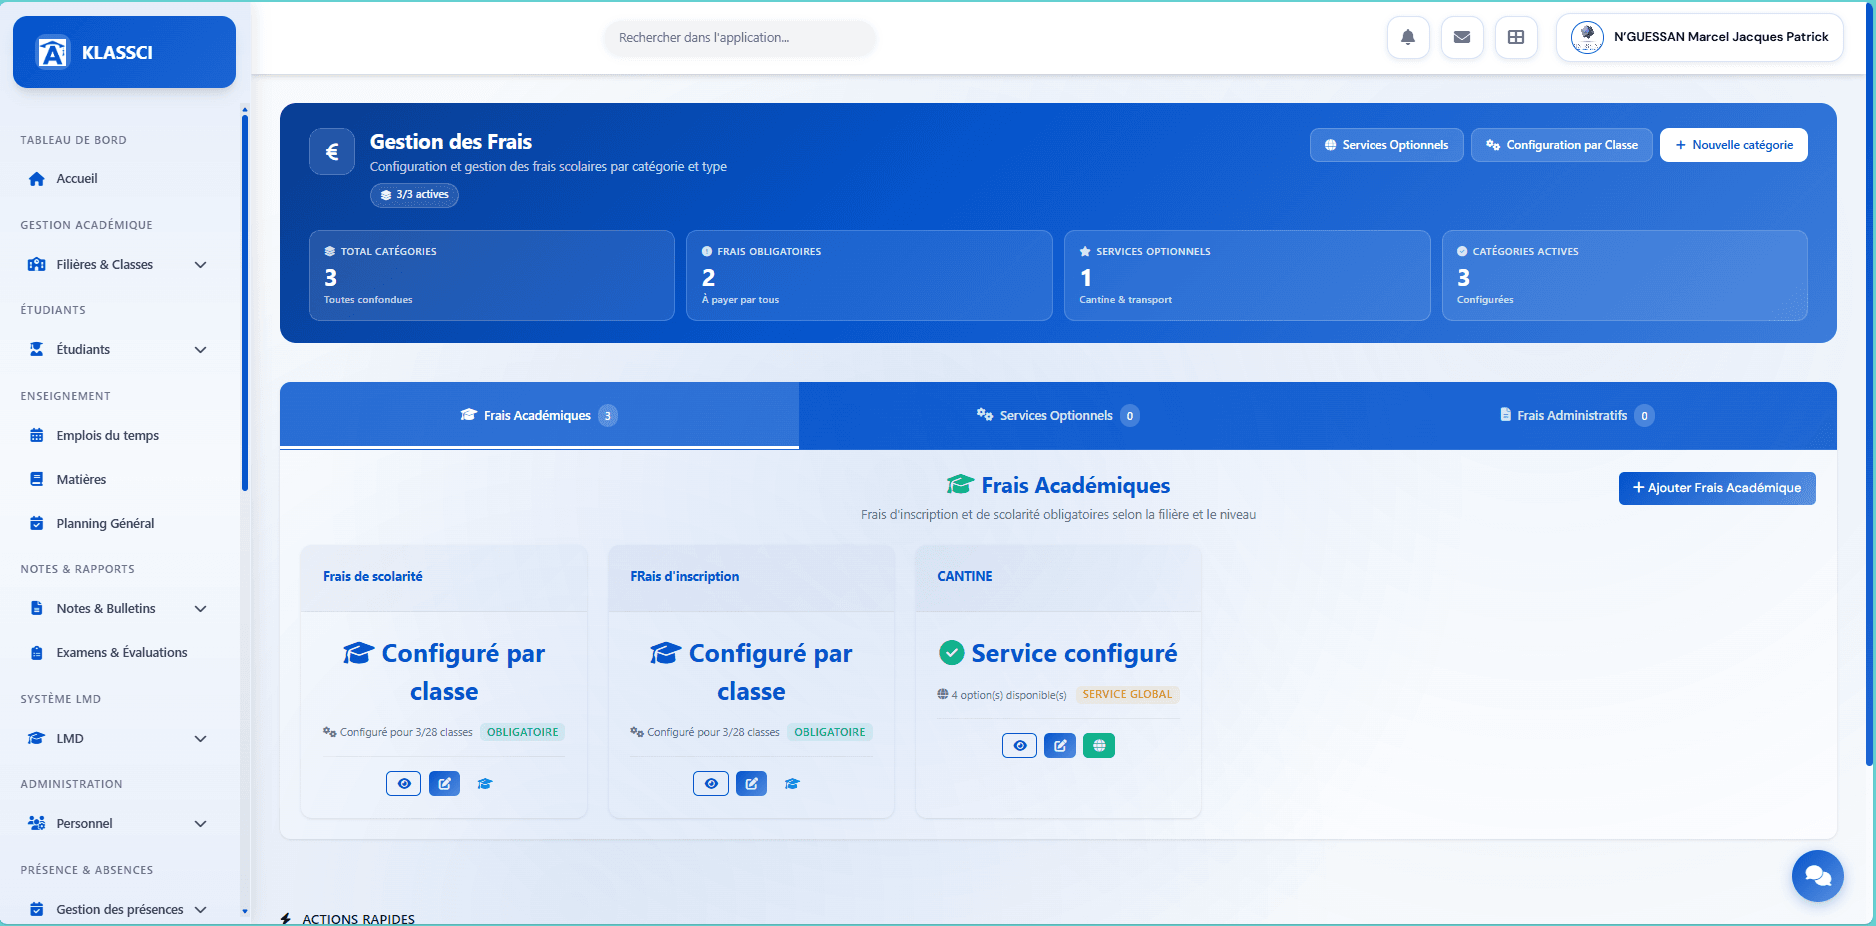Screen dimensions: 1876x926
Task: Open the messages envelope icon
Action: (1462, 37)
